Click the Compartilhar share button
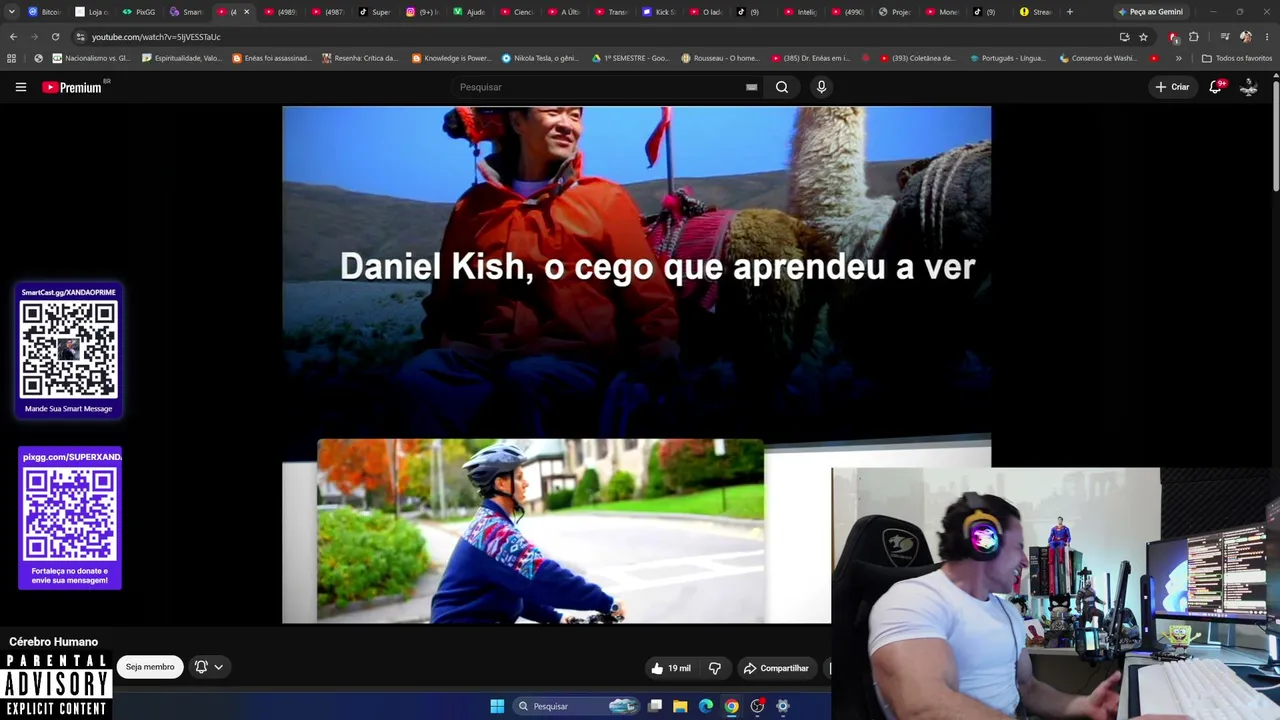 pos(776,668)
